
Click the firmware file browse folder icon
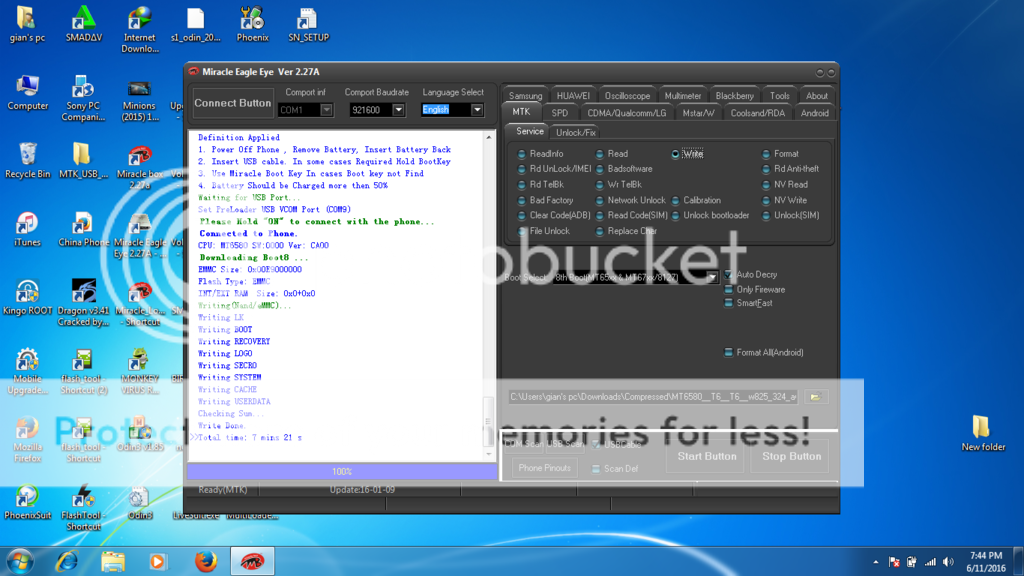pyautogui.click(x=816, y=397)
